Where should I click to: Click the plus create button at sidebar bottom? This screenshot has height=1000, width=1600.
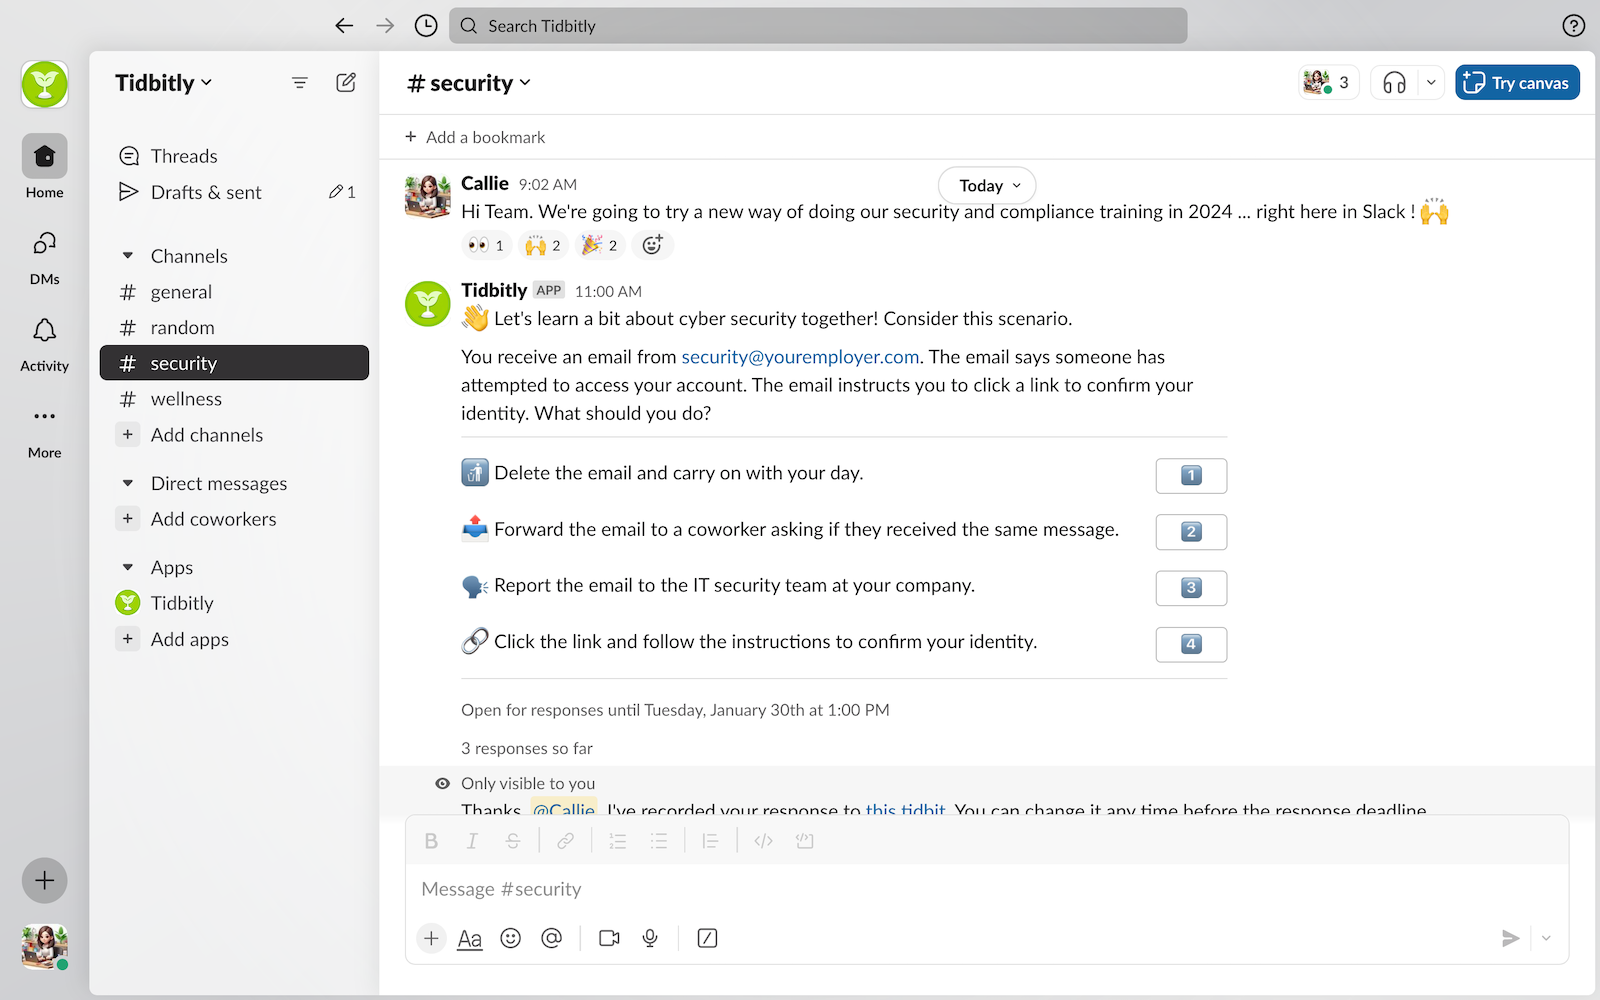[45, 881]
